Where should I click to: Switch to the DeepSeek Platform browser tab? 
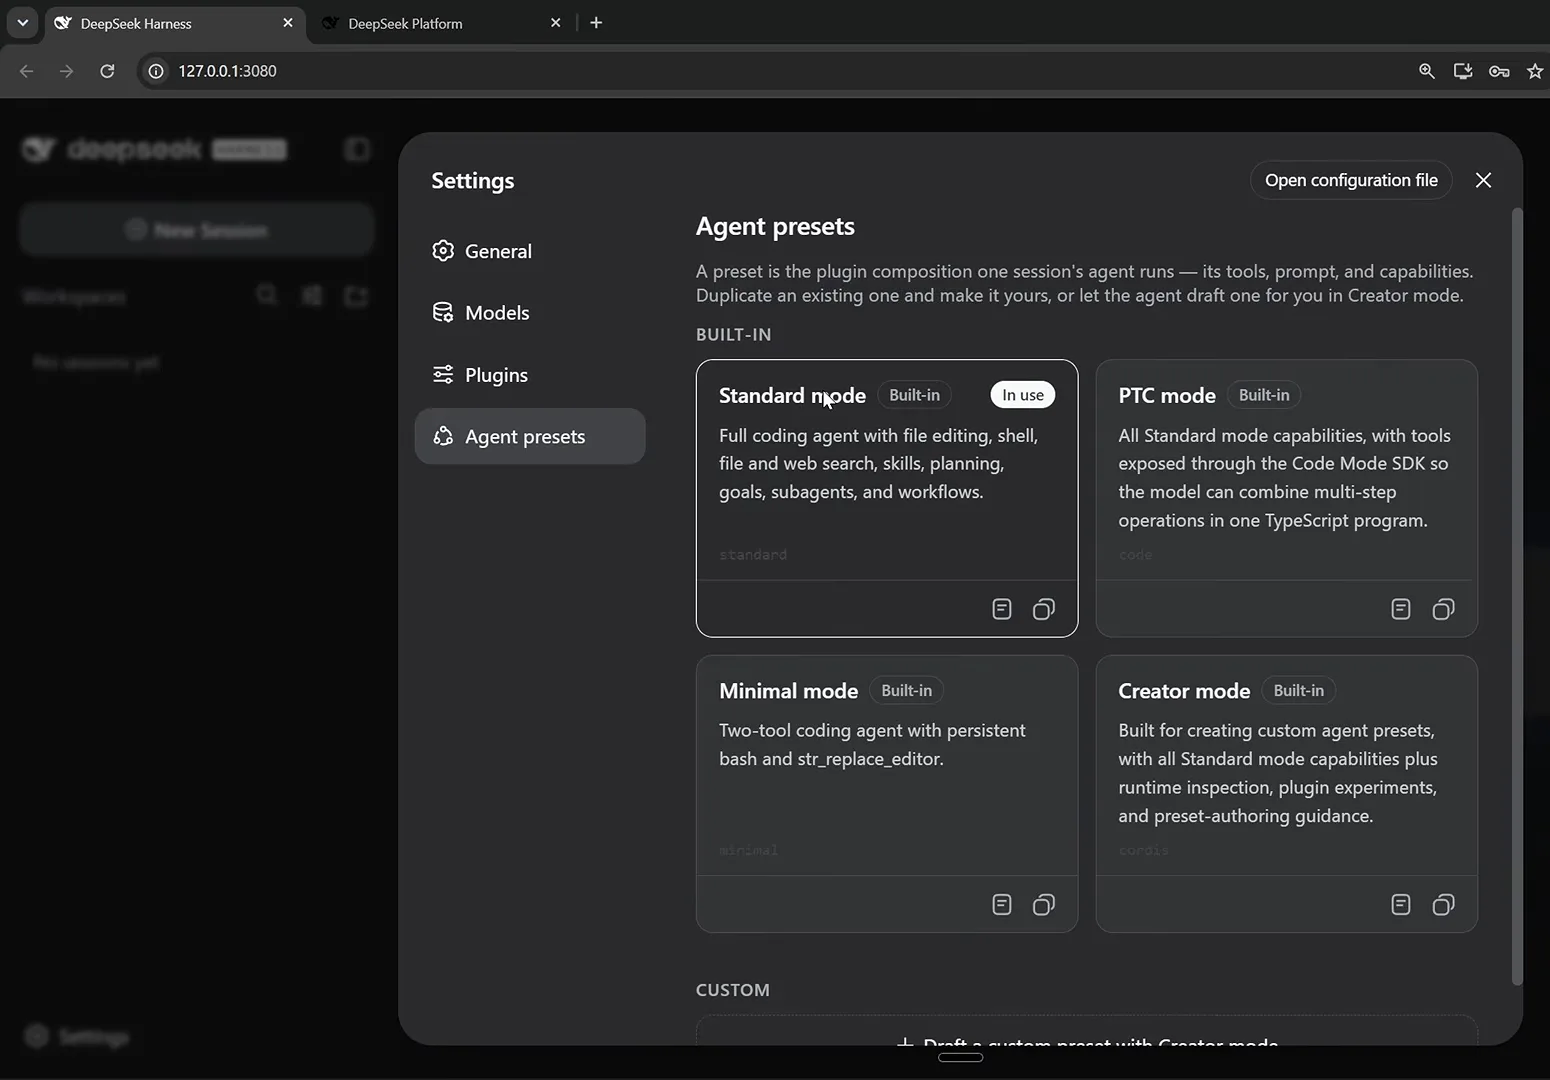click(x=440, y=23)
